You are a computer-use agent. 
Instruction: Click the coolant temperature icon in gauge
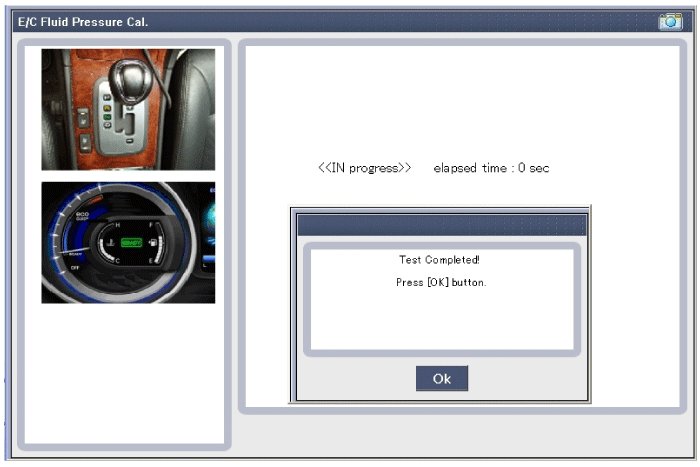110,243
